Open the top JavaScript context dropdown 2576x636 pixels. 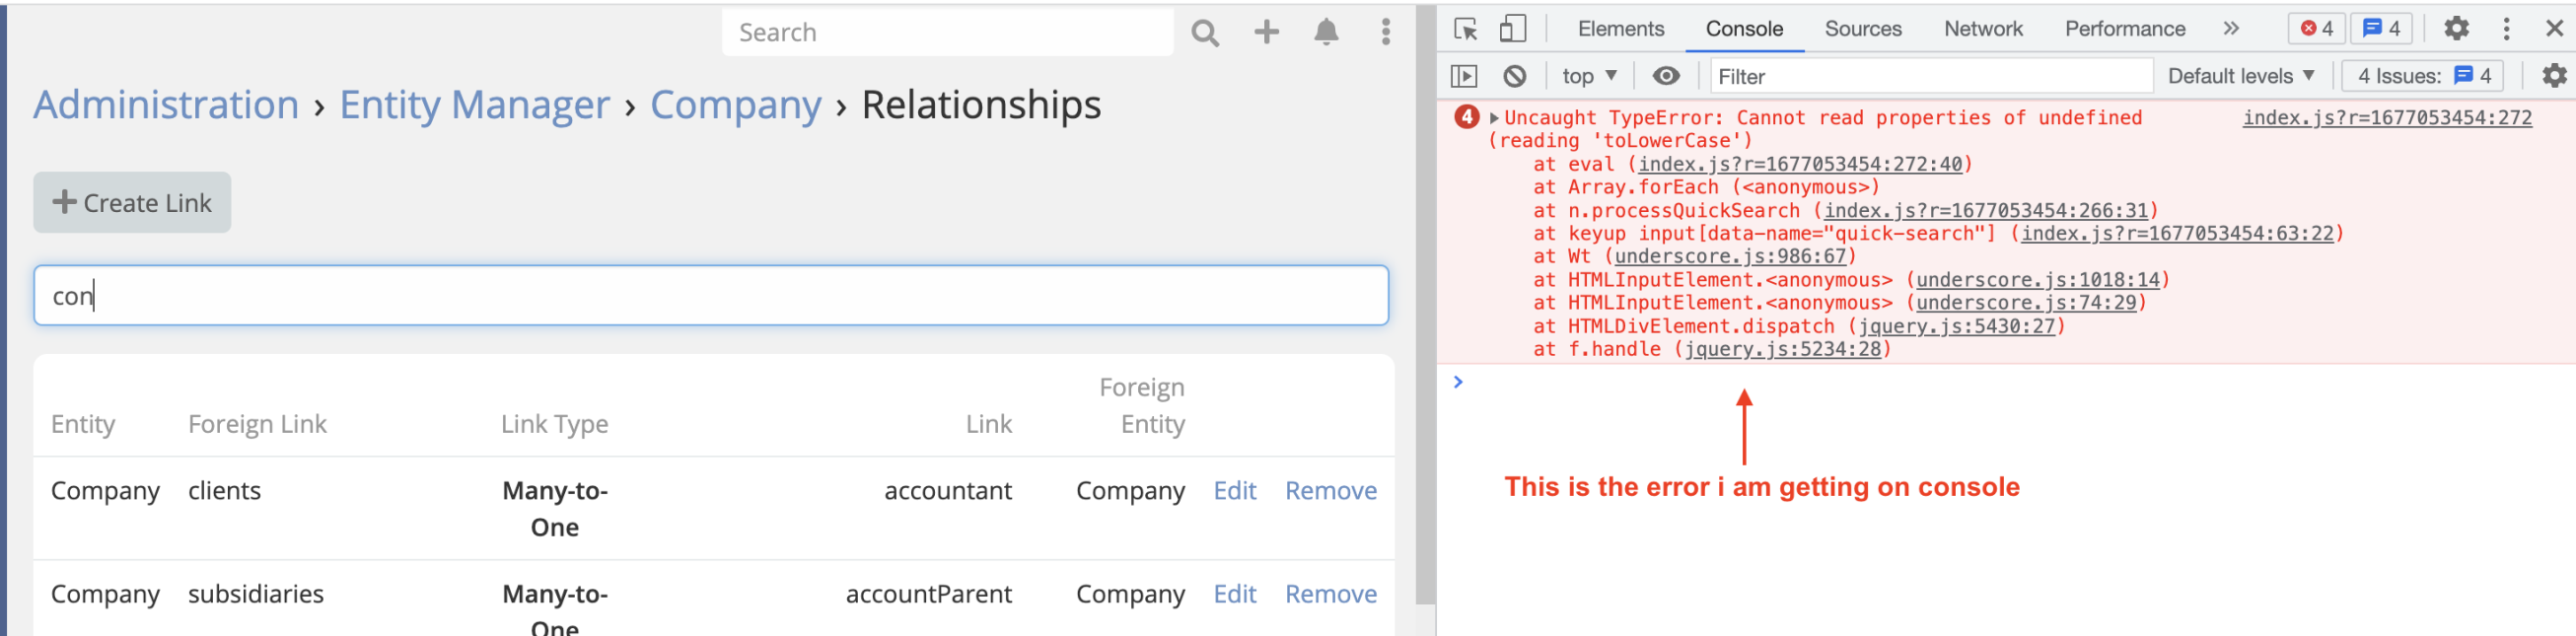[1588, 76]
